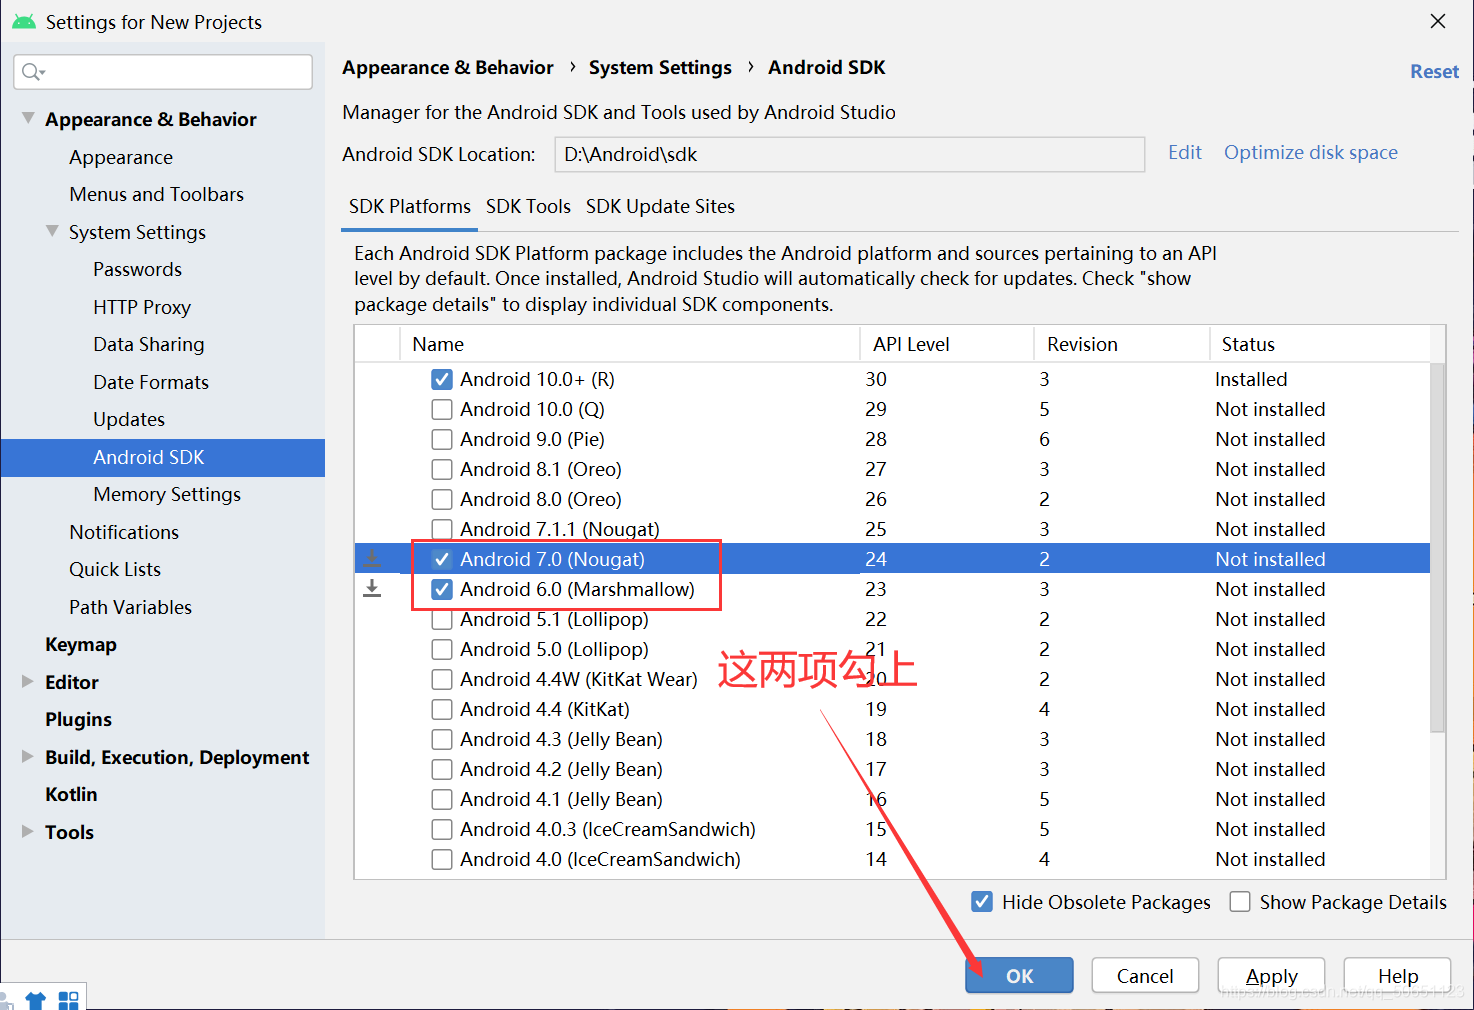The width and height of the screenshot is (1474, 1010).
Task: Click Edit link for SDK location
Action: click(1185, 152)
